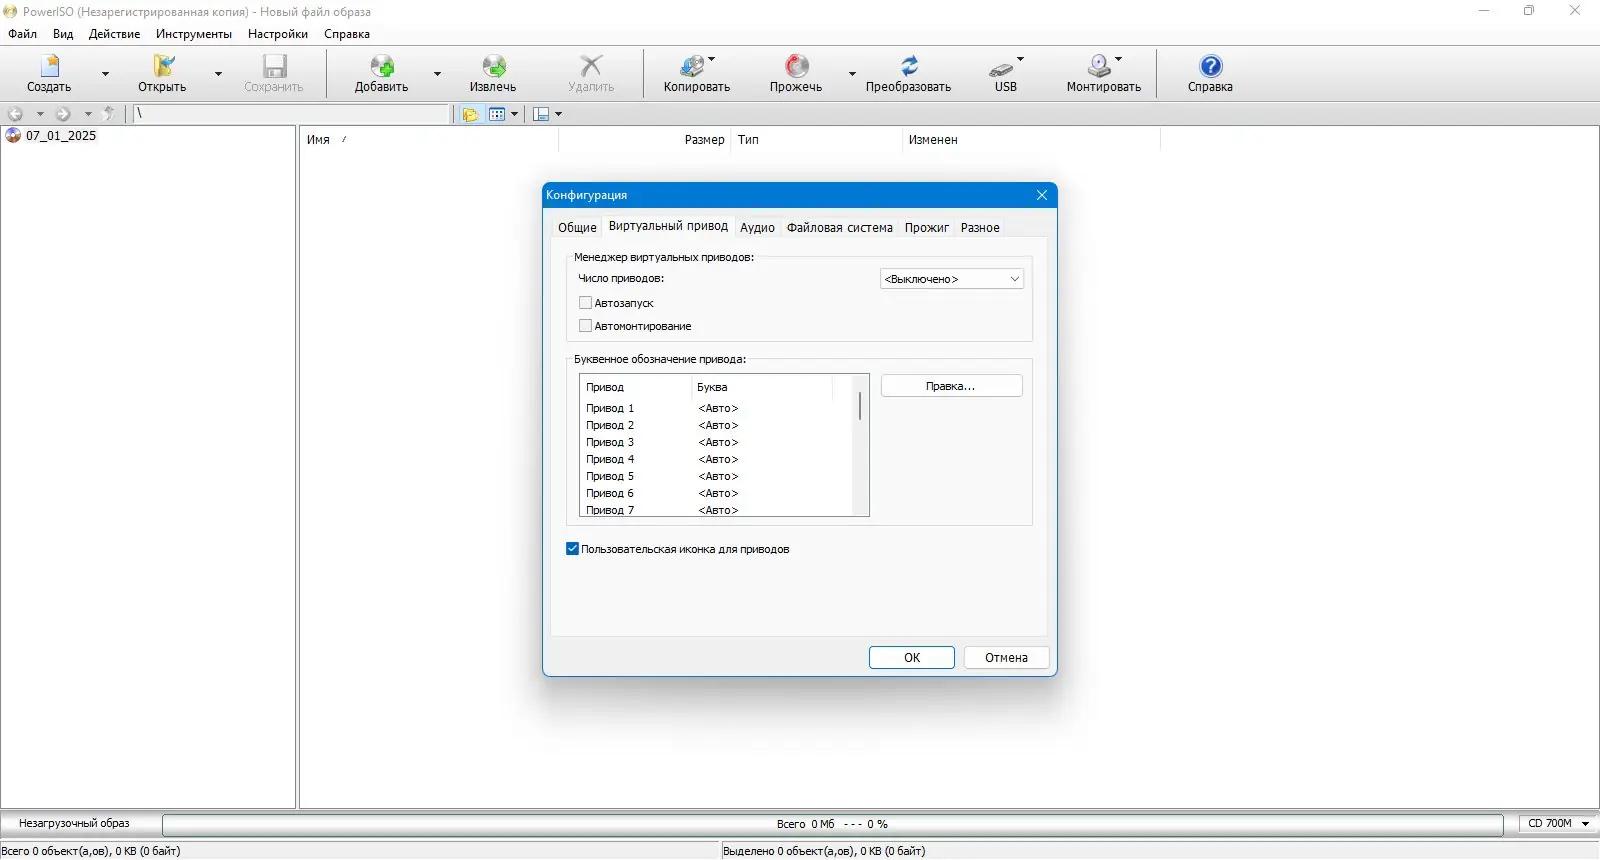This screenshot has width=1600, height=860.
Task: Sort file list by Тип column
Action: 816,140
